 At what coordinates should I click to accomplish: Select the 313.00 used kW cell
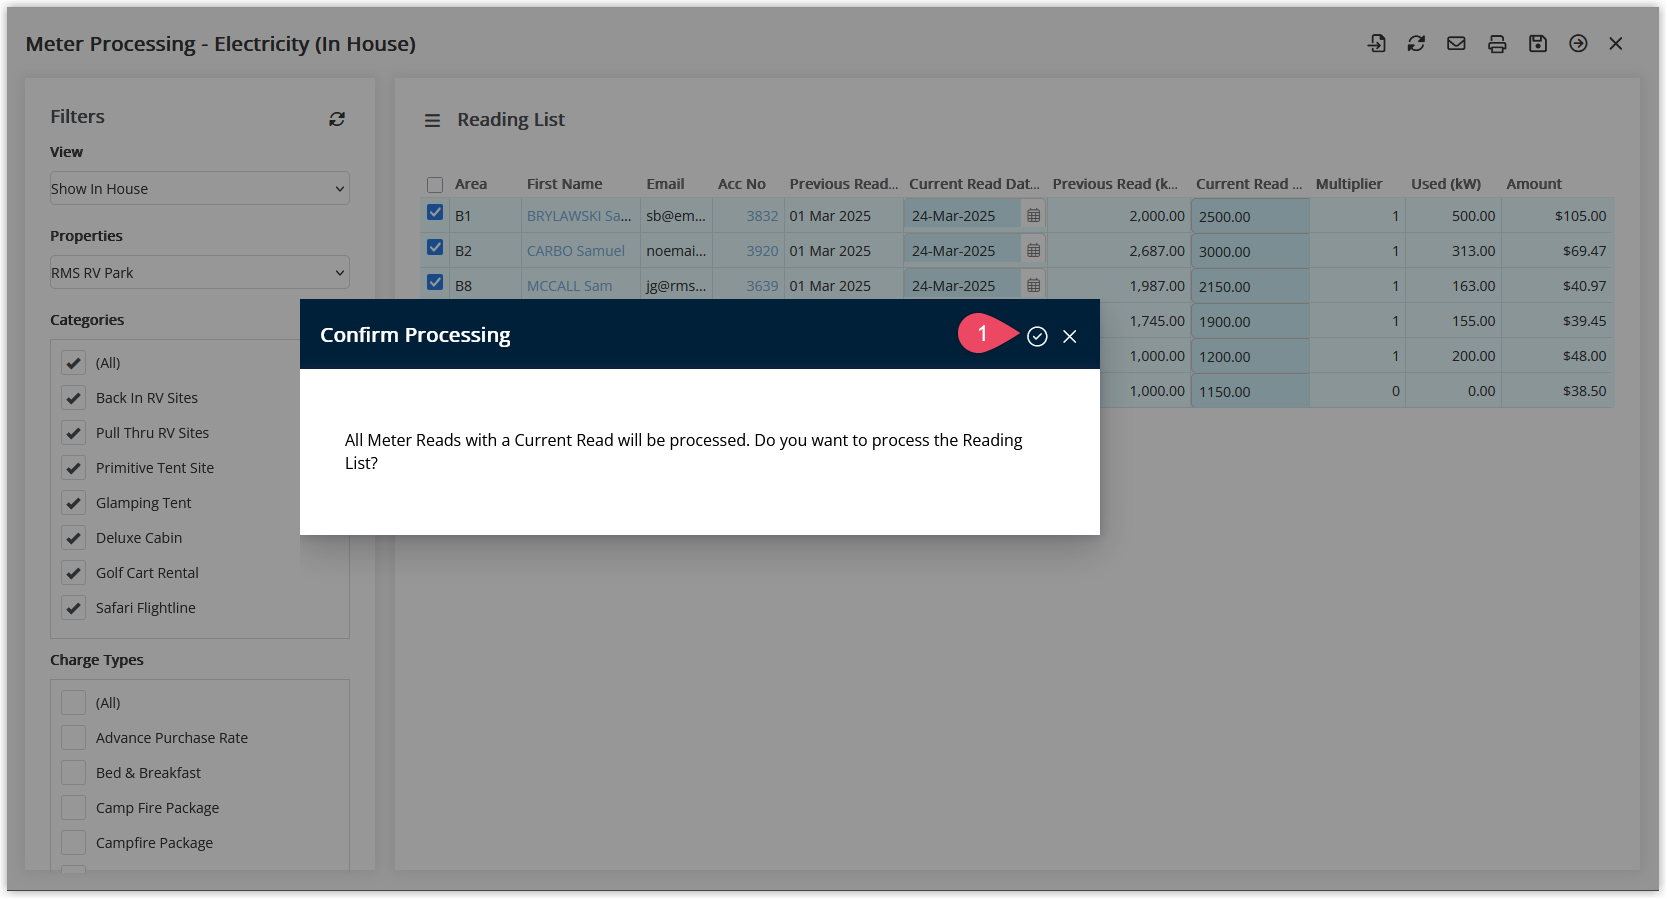click(1453, 251)
